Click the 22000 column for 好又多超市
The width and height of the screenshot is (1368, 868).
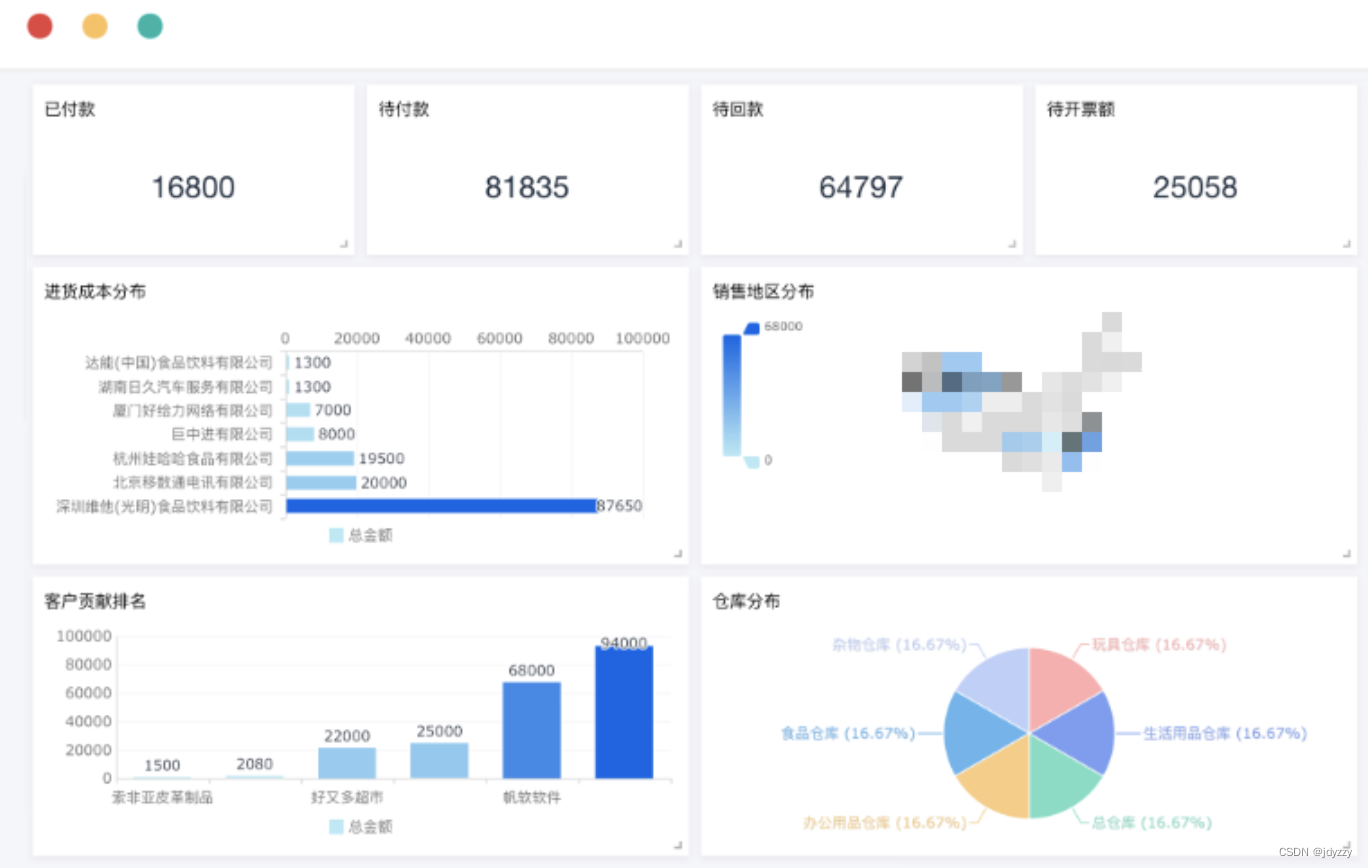tap(347, 763)
